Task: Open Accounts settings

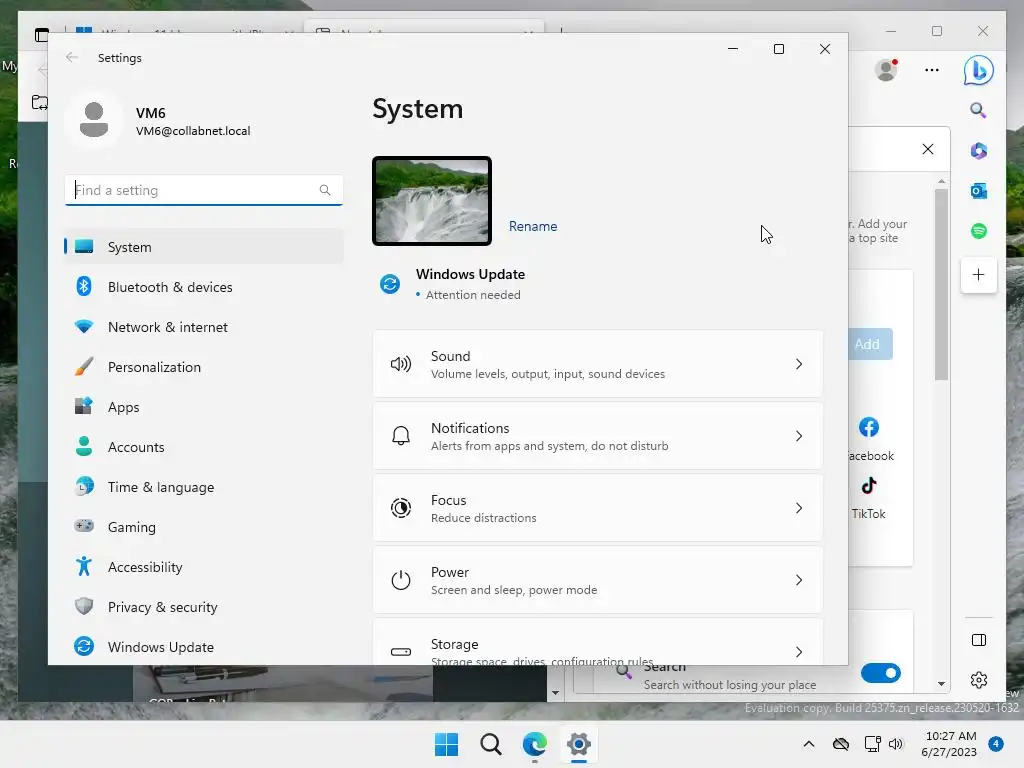Action: [204, 447]
